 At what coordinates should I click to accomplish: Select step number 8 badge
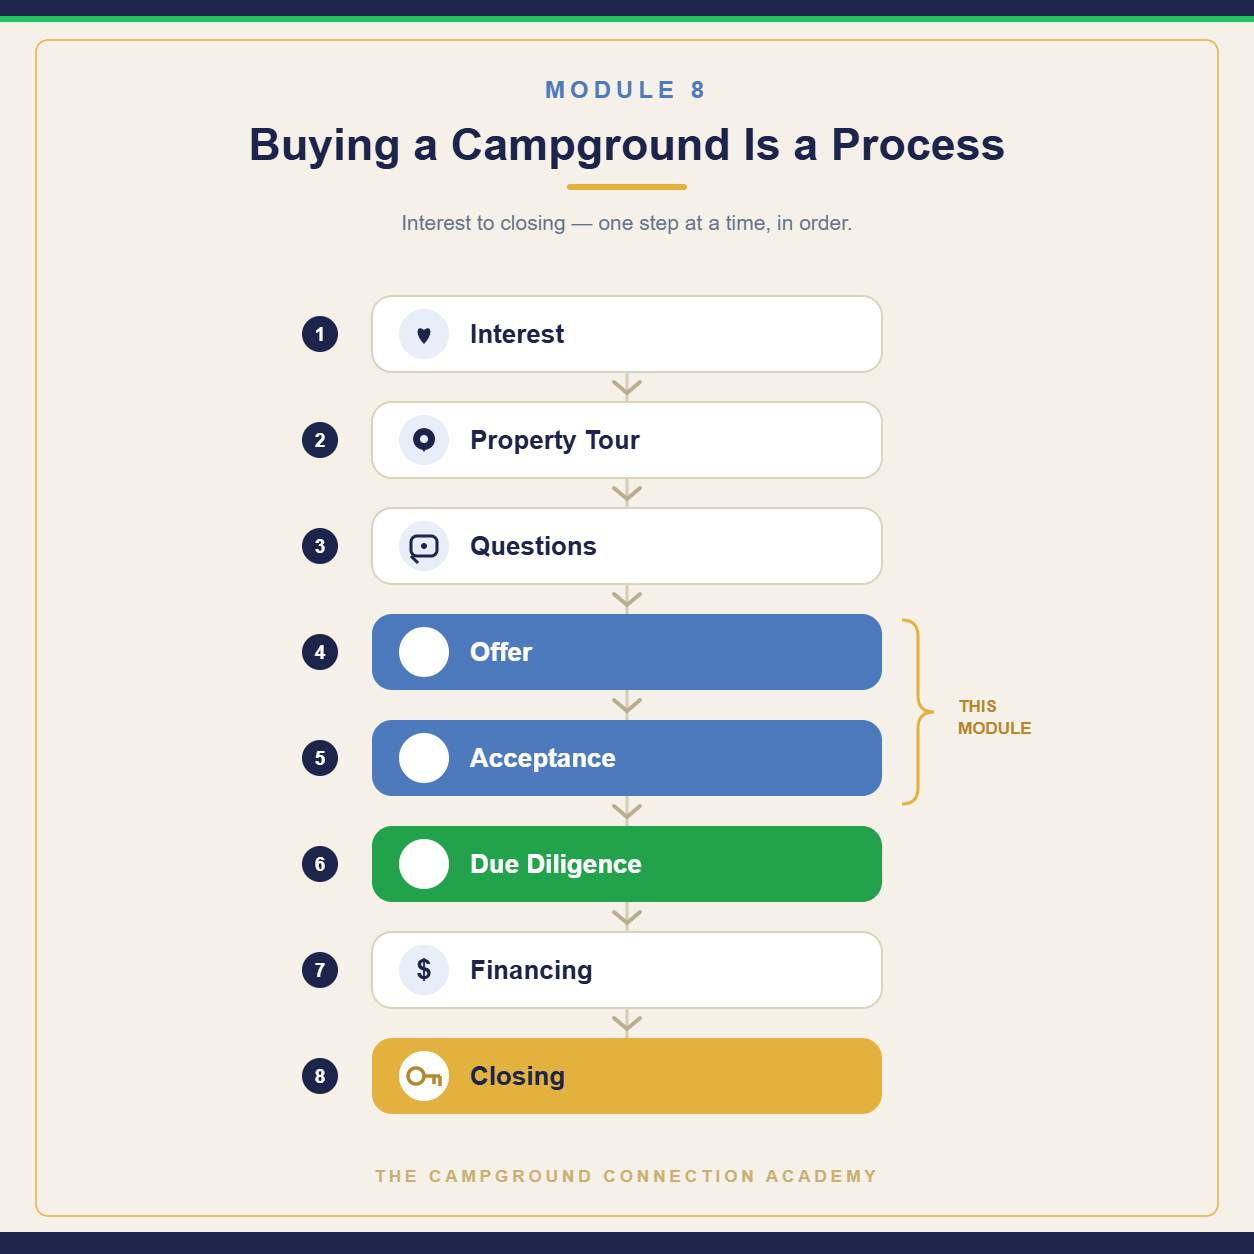pyautogui.click(x=320, y=1076)
